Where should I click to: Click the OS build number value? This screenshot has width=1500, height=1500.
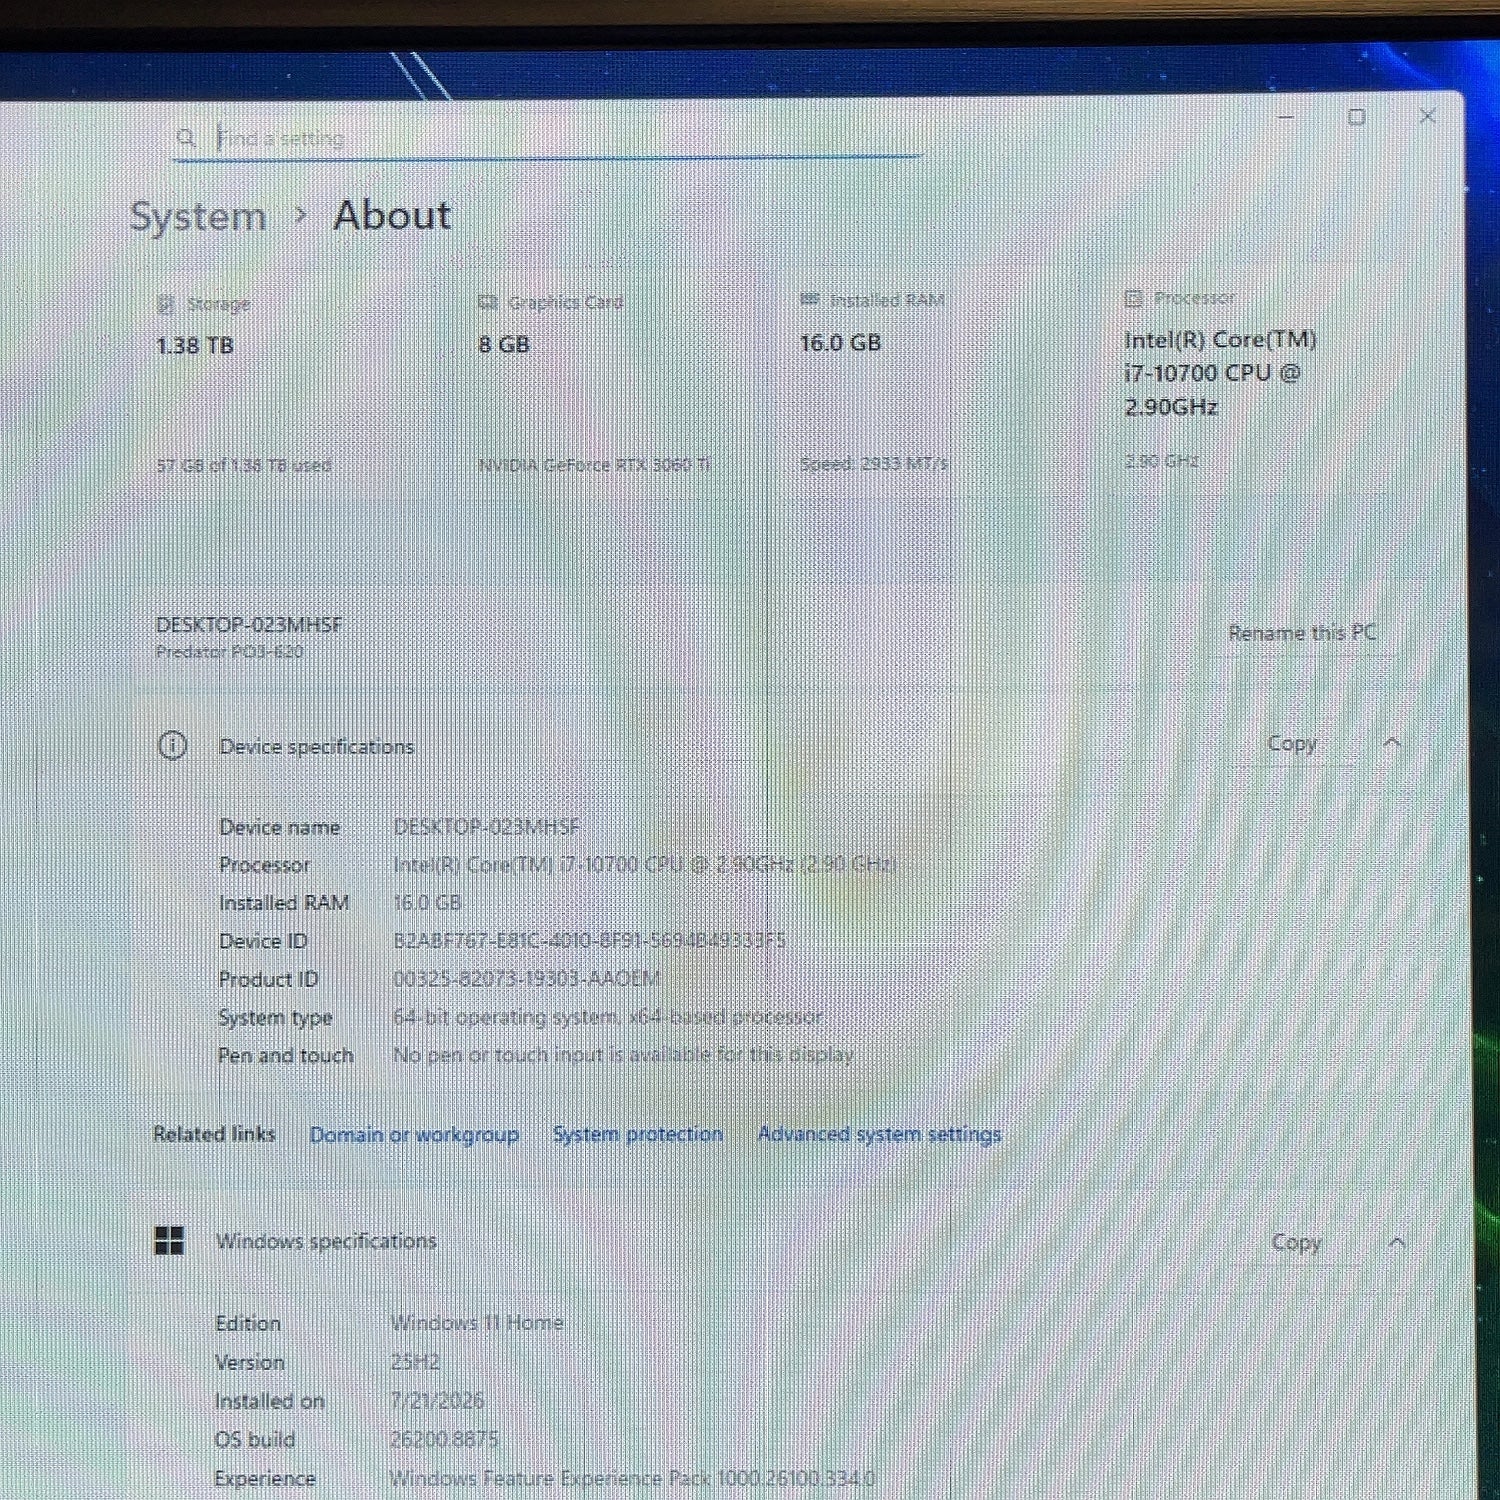pos(444,1439)
